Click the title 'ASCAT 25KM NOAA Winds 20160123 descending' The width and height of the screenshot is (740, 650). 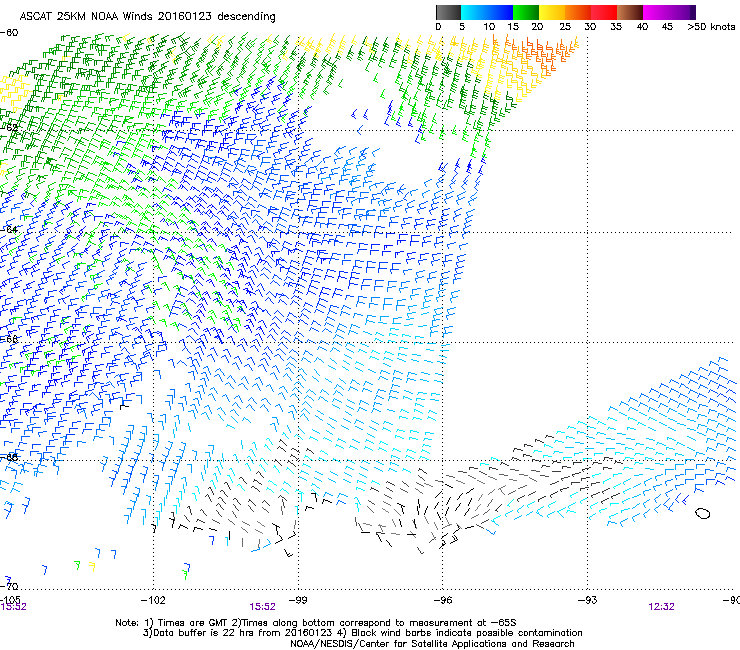coord(147,16)
